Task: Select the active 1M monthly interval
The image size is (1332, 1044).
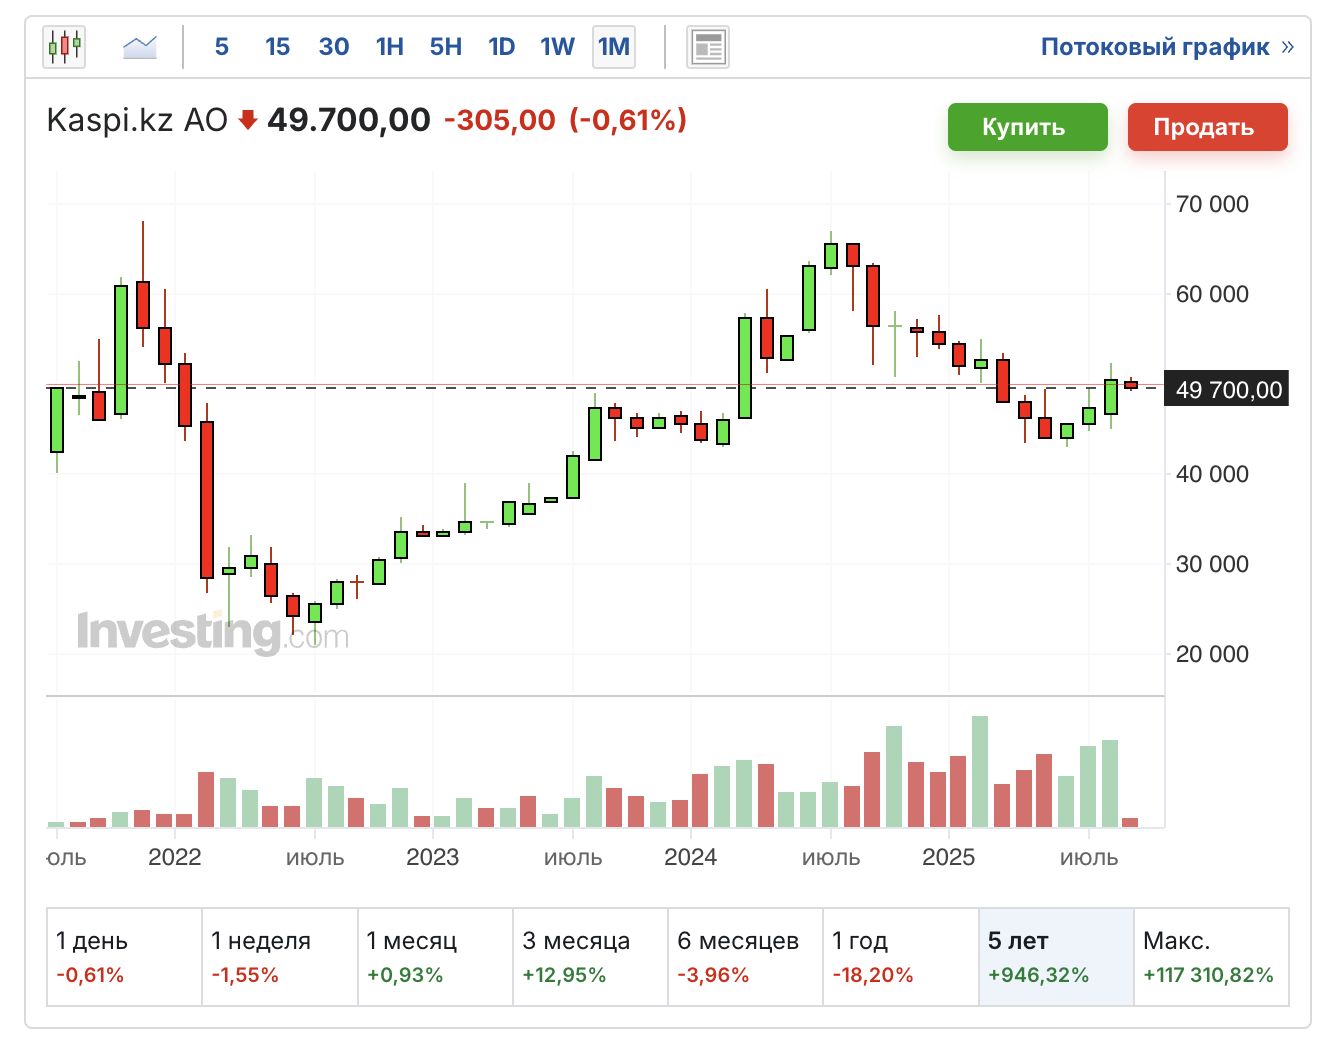Action: tap(614, 47)
